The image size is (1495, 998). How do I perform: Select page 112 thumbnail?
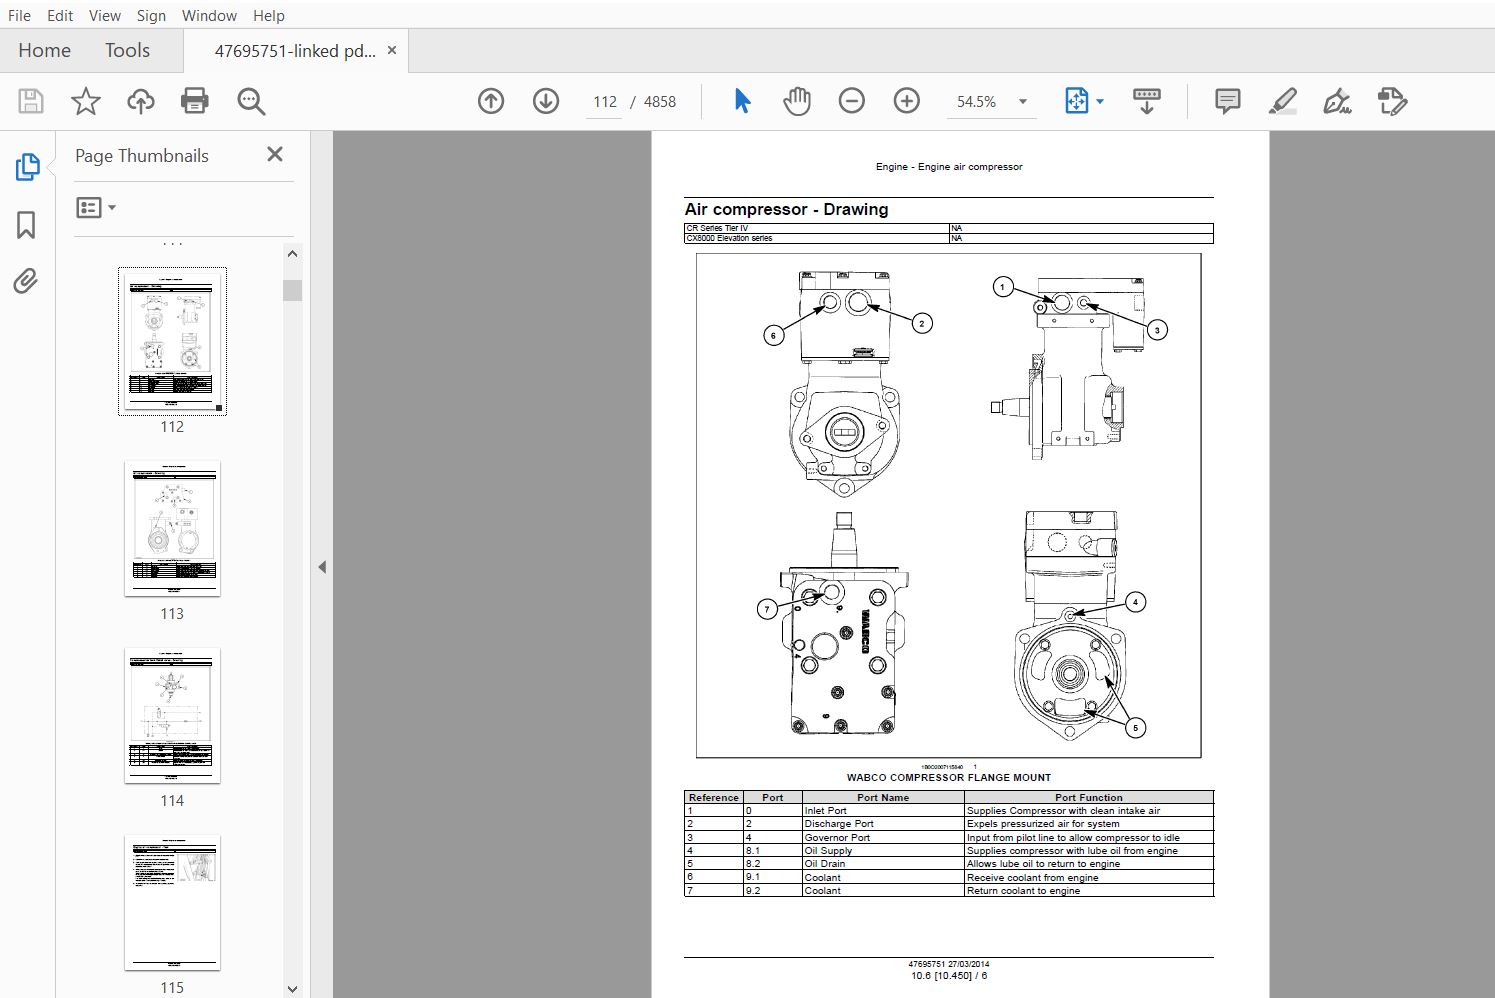[172, 341]
